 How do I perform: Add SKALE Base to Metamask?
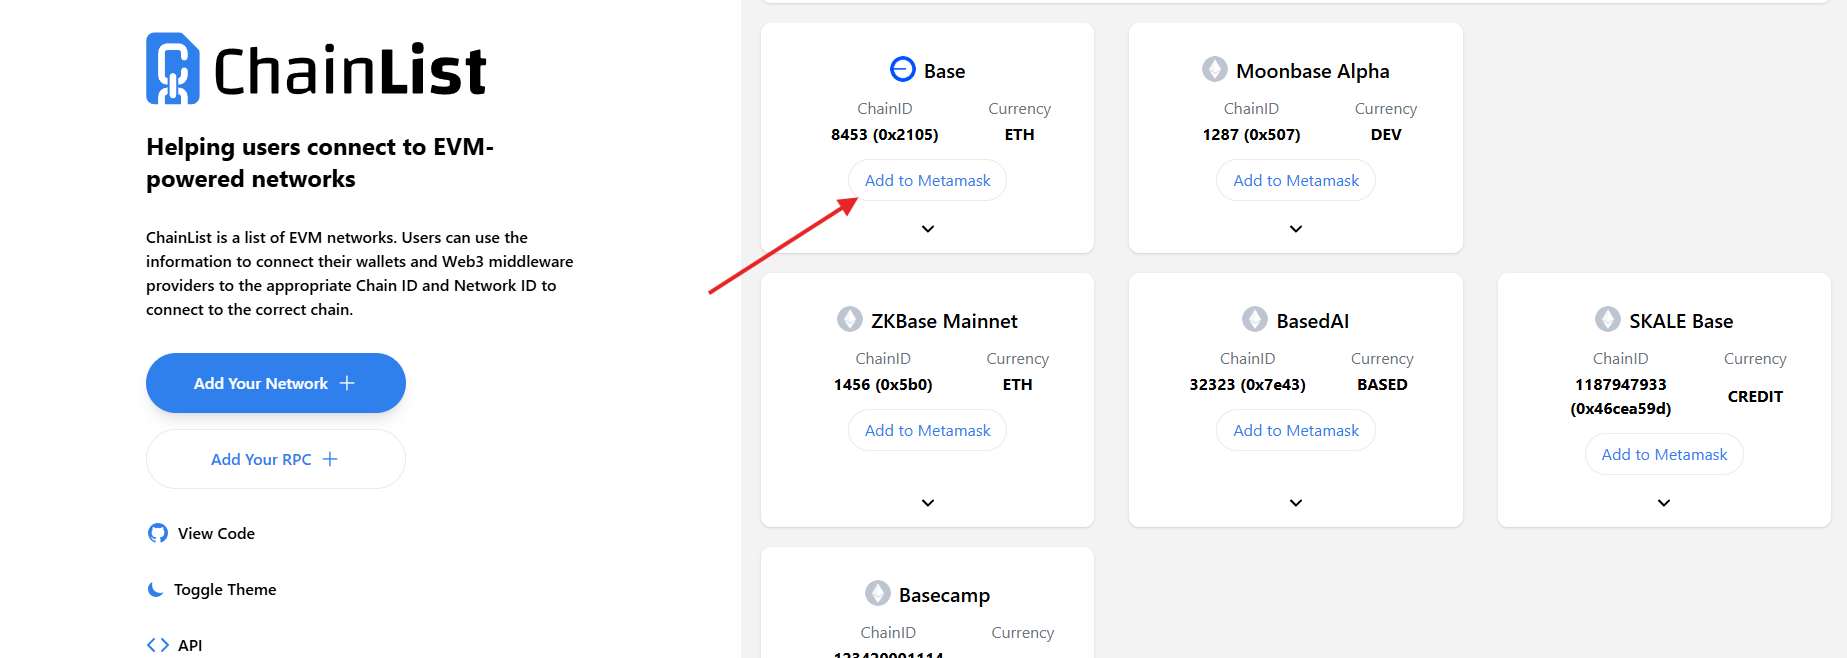click(1664, 454)
